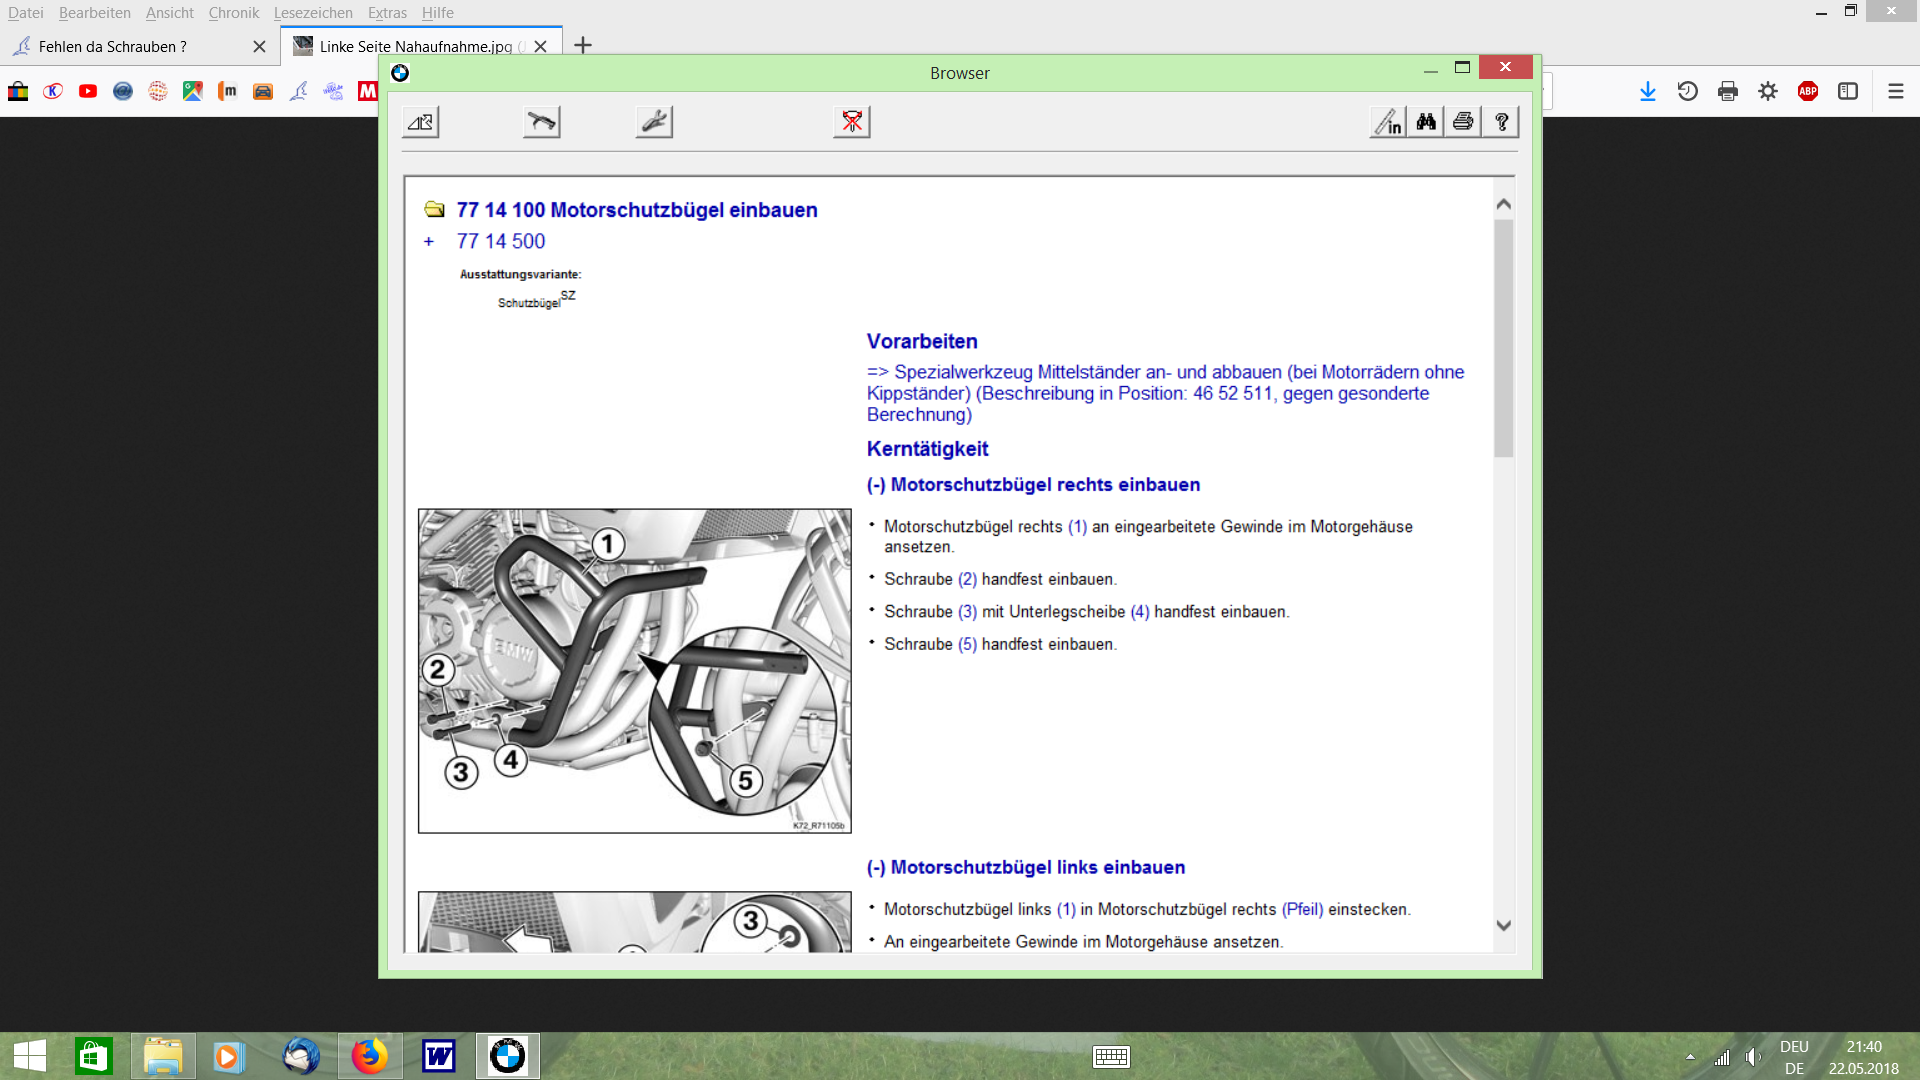Click the wrench tool toolbar icon

tap(654, 122)
